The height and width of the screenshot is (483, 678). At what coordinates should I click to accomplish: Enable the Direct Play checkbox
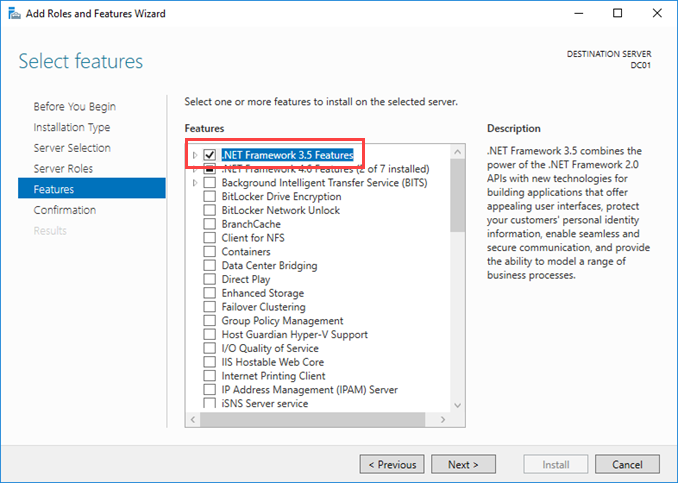(x=210, y=279)
